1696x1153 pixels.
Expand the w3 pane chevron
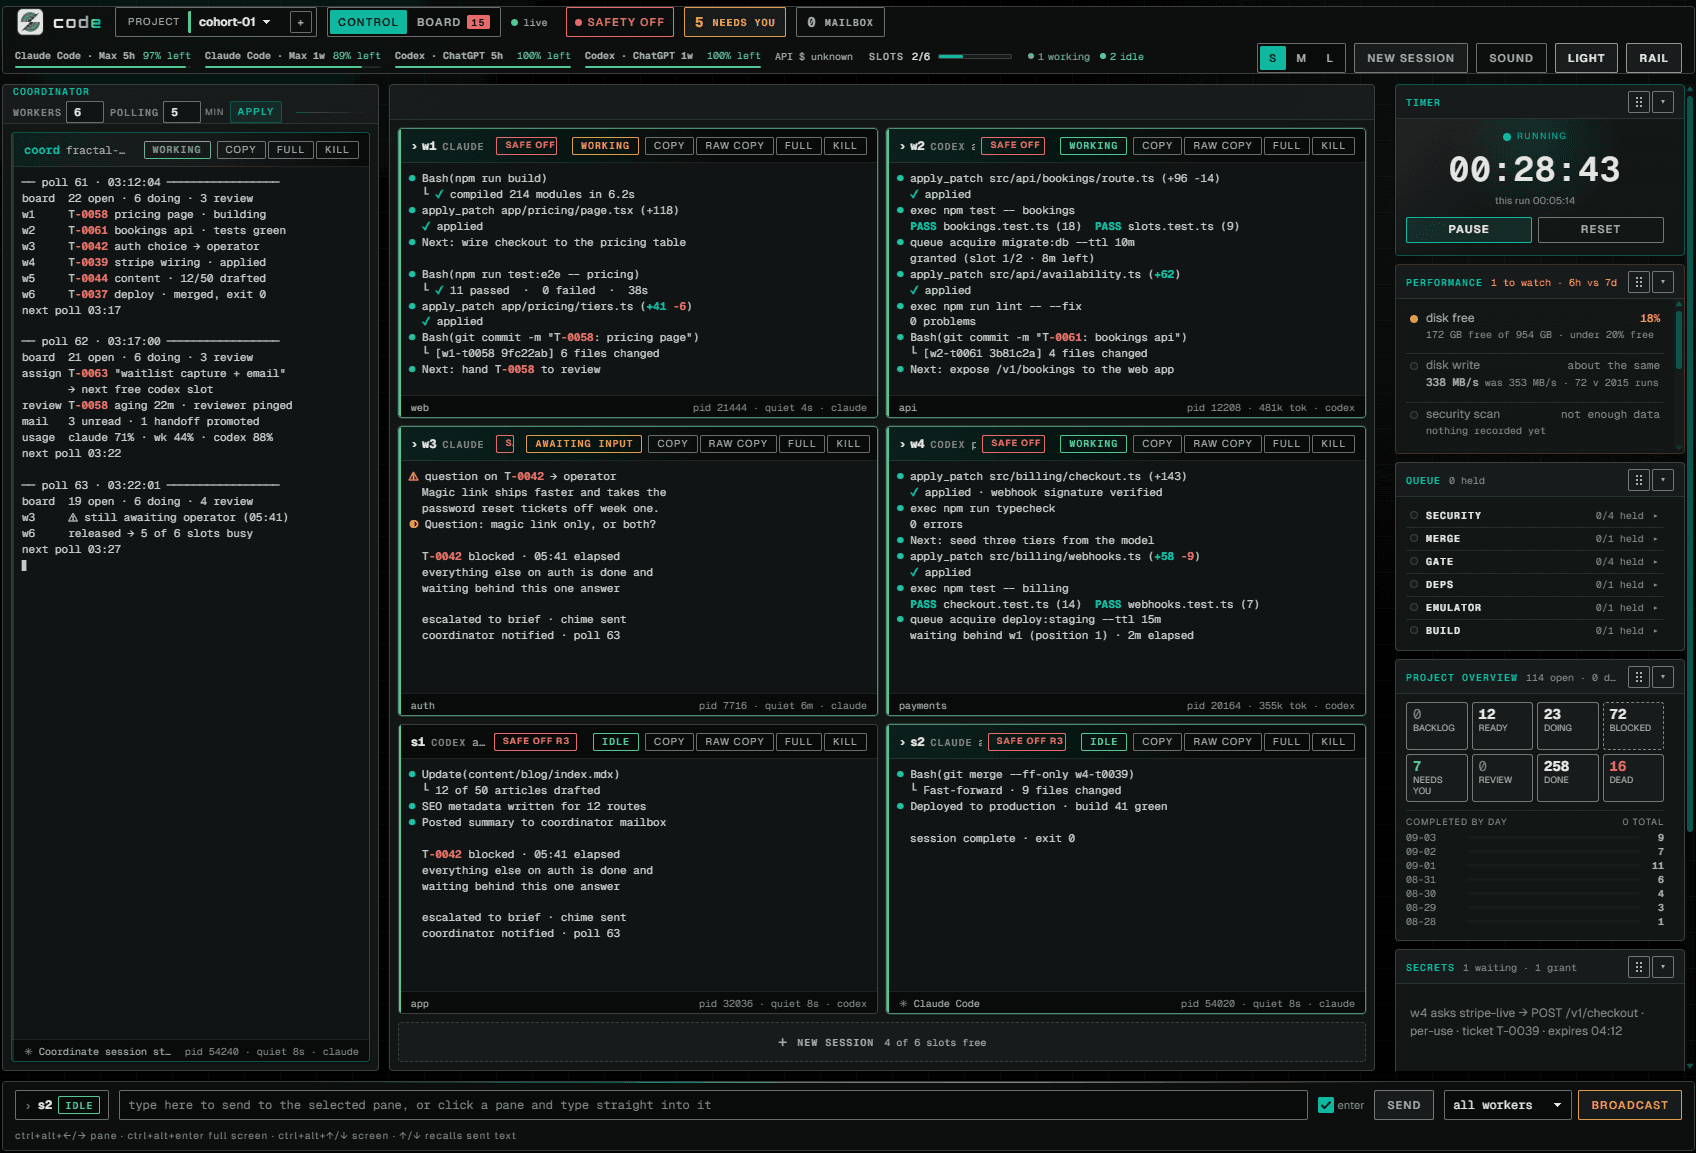click(x=414, y=444)
